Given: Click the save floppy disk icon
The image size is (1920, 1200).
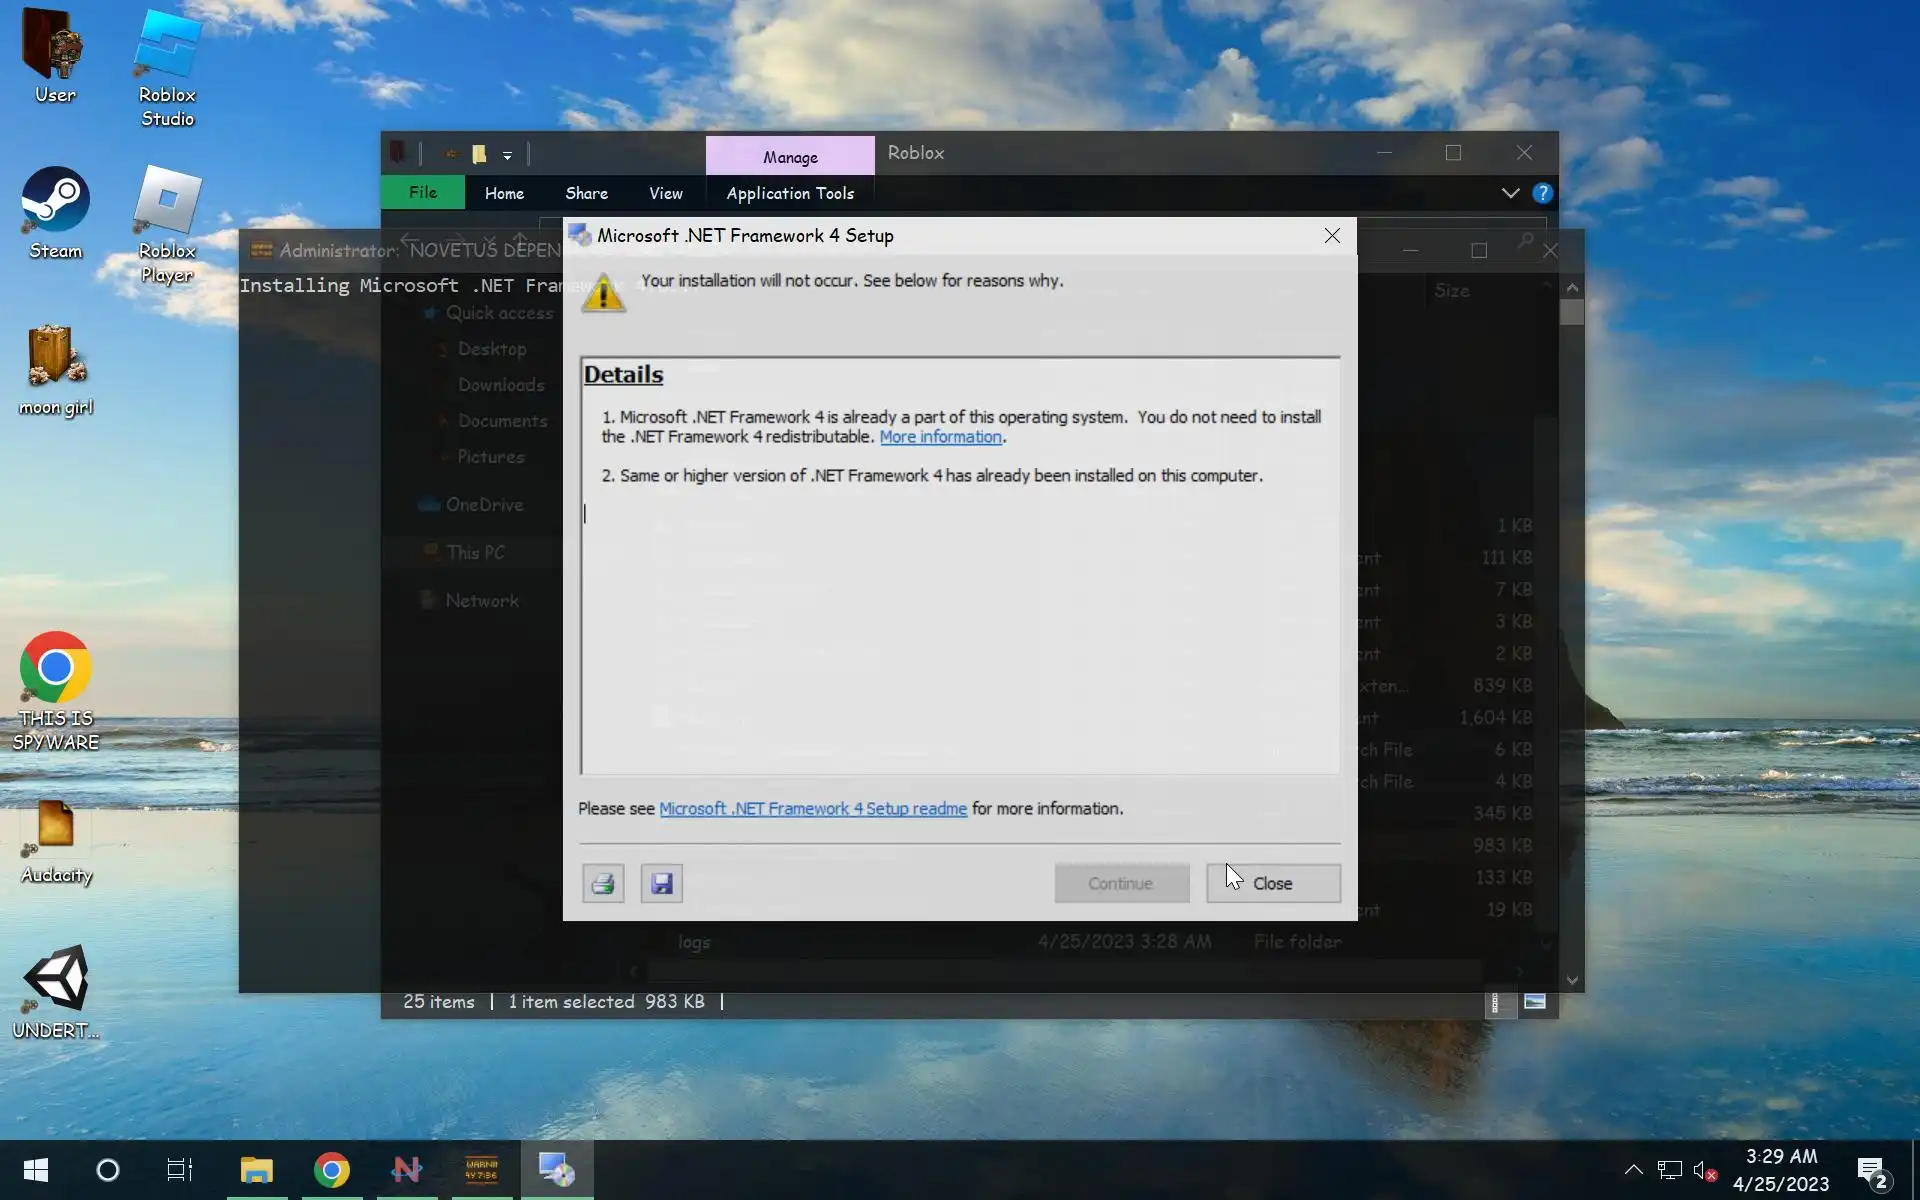Looking at the screenshot, I should coord(661,884).
